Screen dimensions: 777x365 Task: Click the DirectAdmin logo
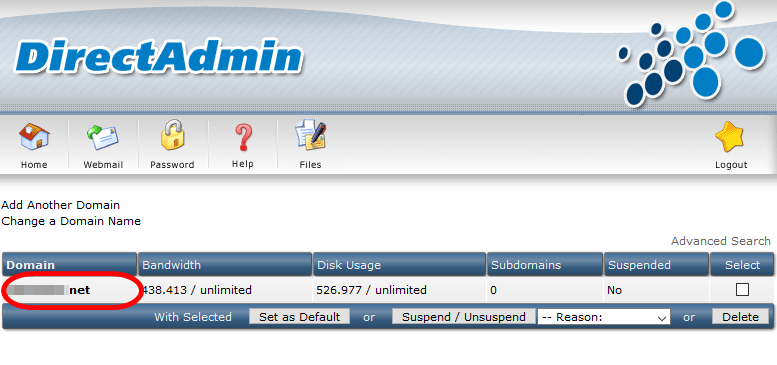coord(159,57)
